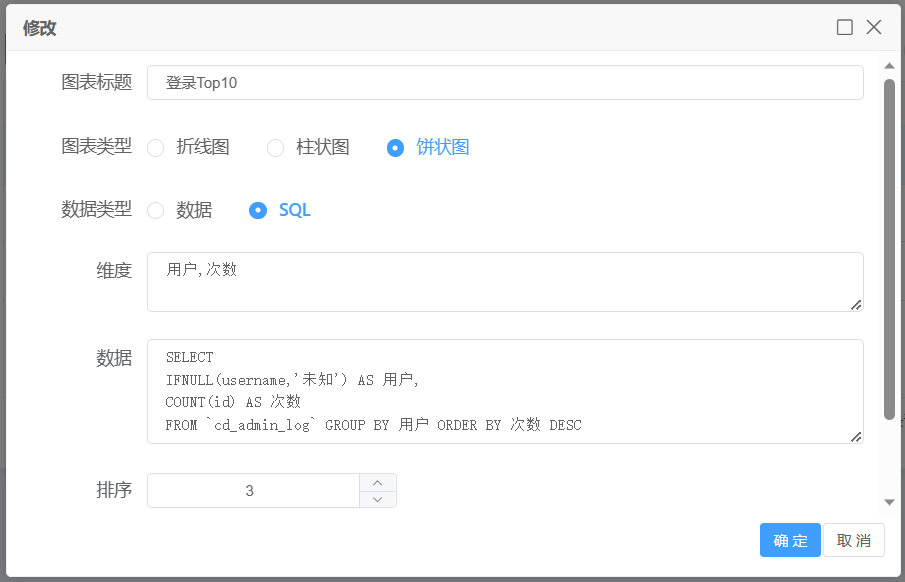
Task: Click the dialog's vertical scrollbar thumb
Action: pos(889,250)
